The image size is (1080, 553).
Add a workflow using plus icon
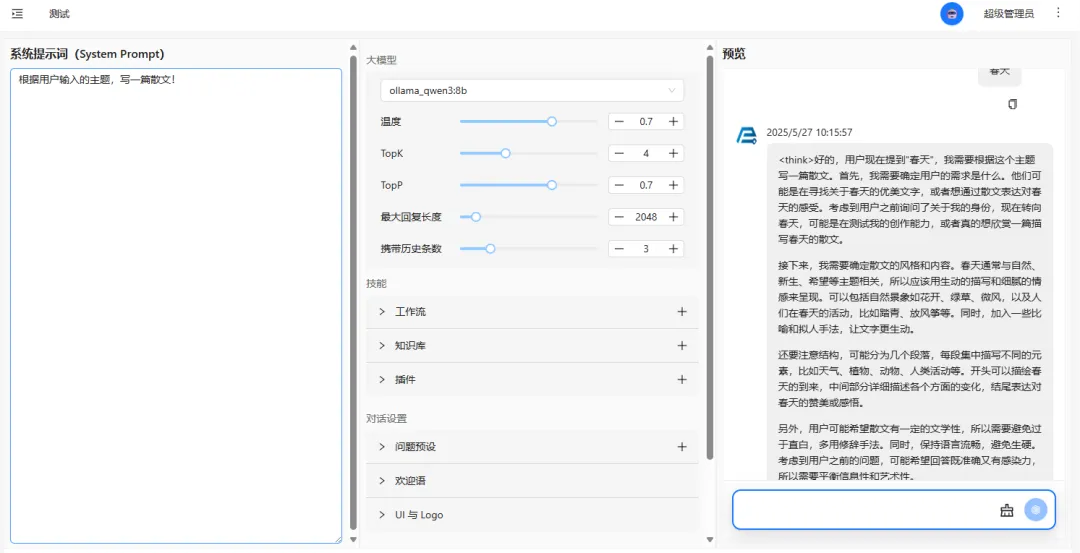[x=682, y=312]
